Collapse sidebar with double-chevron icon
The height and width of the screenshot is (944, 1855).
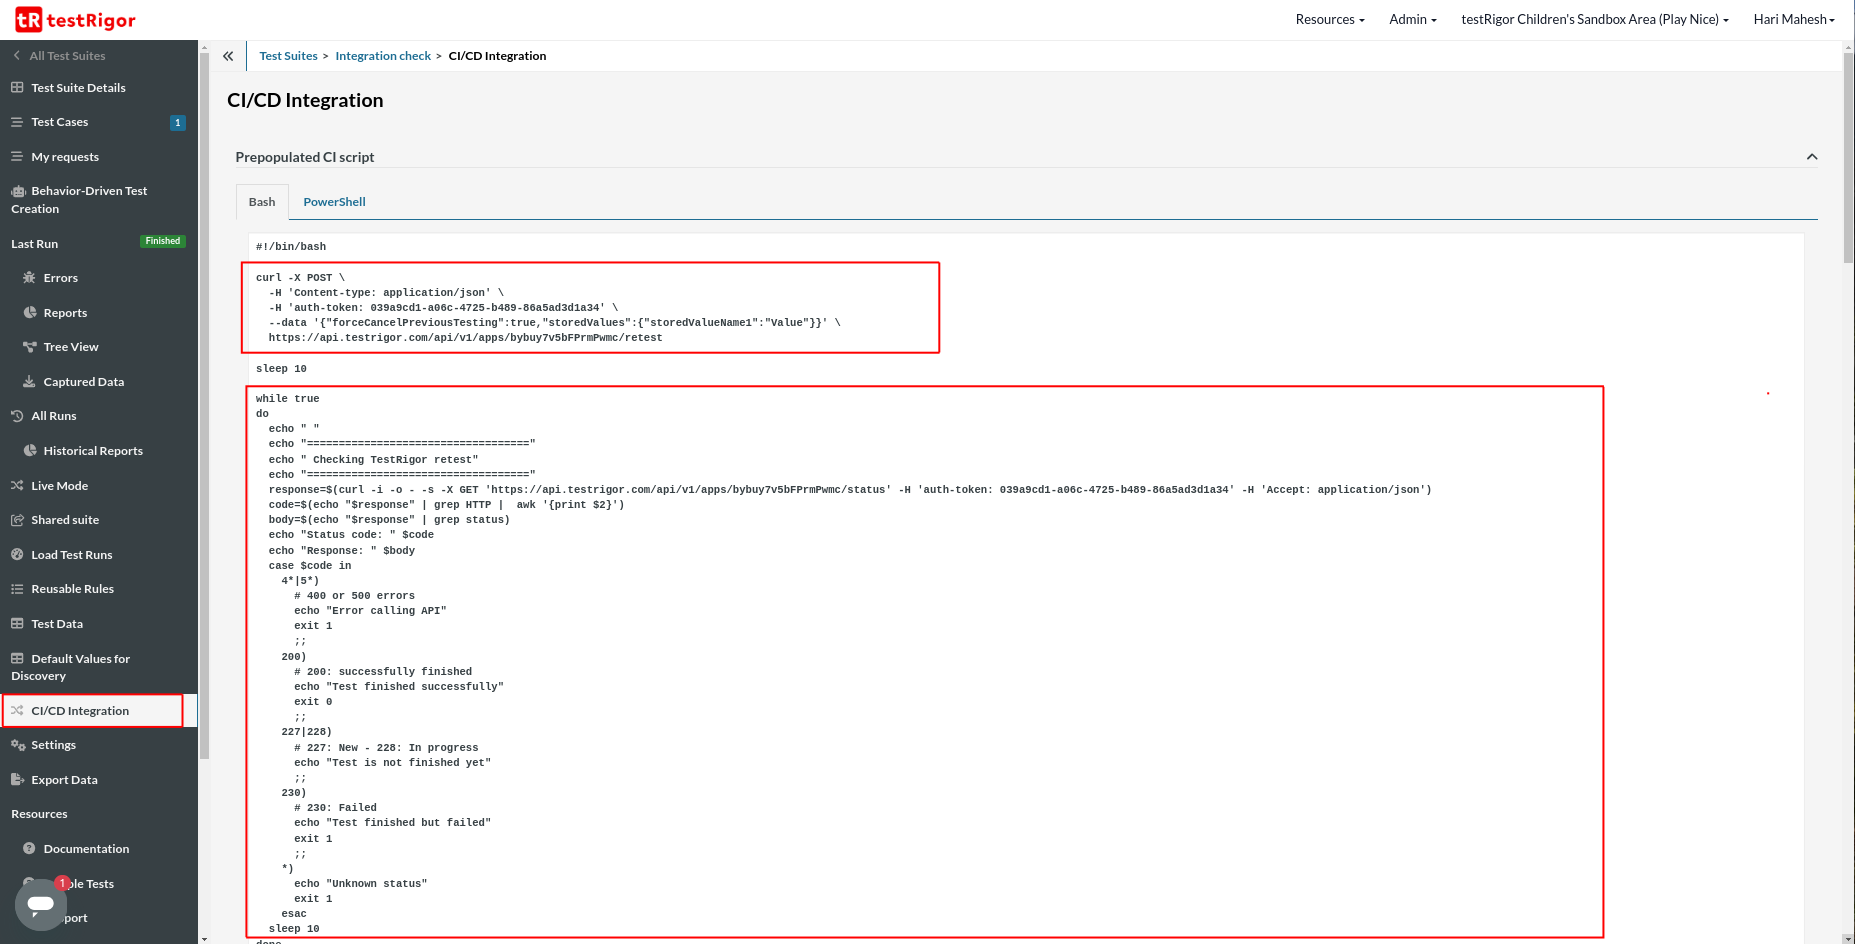tap(228, 56)
